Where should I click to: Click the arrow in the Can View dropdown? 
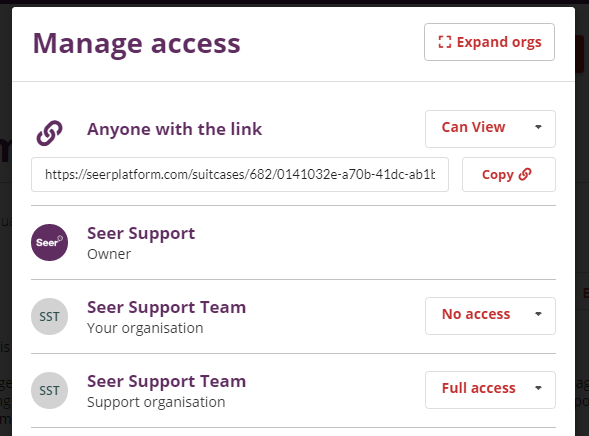pos(538,127)
